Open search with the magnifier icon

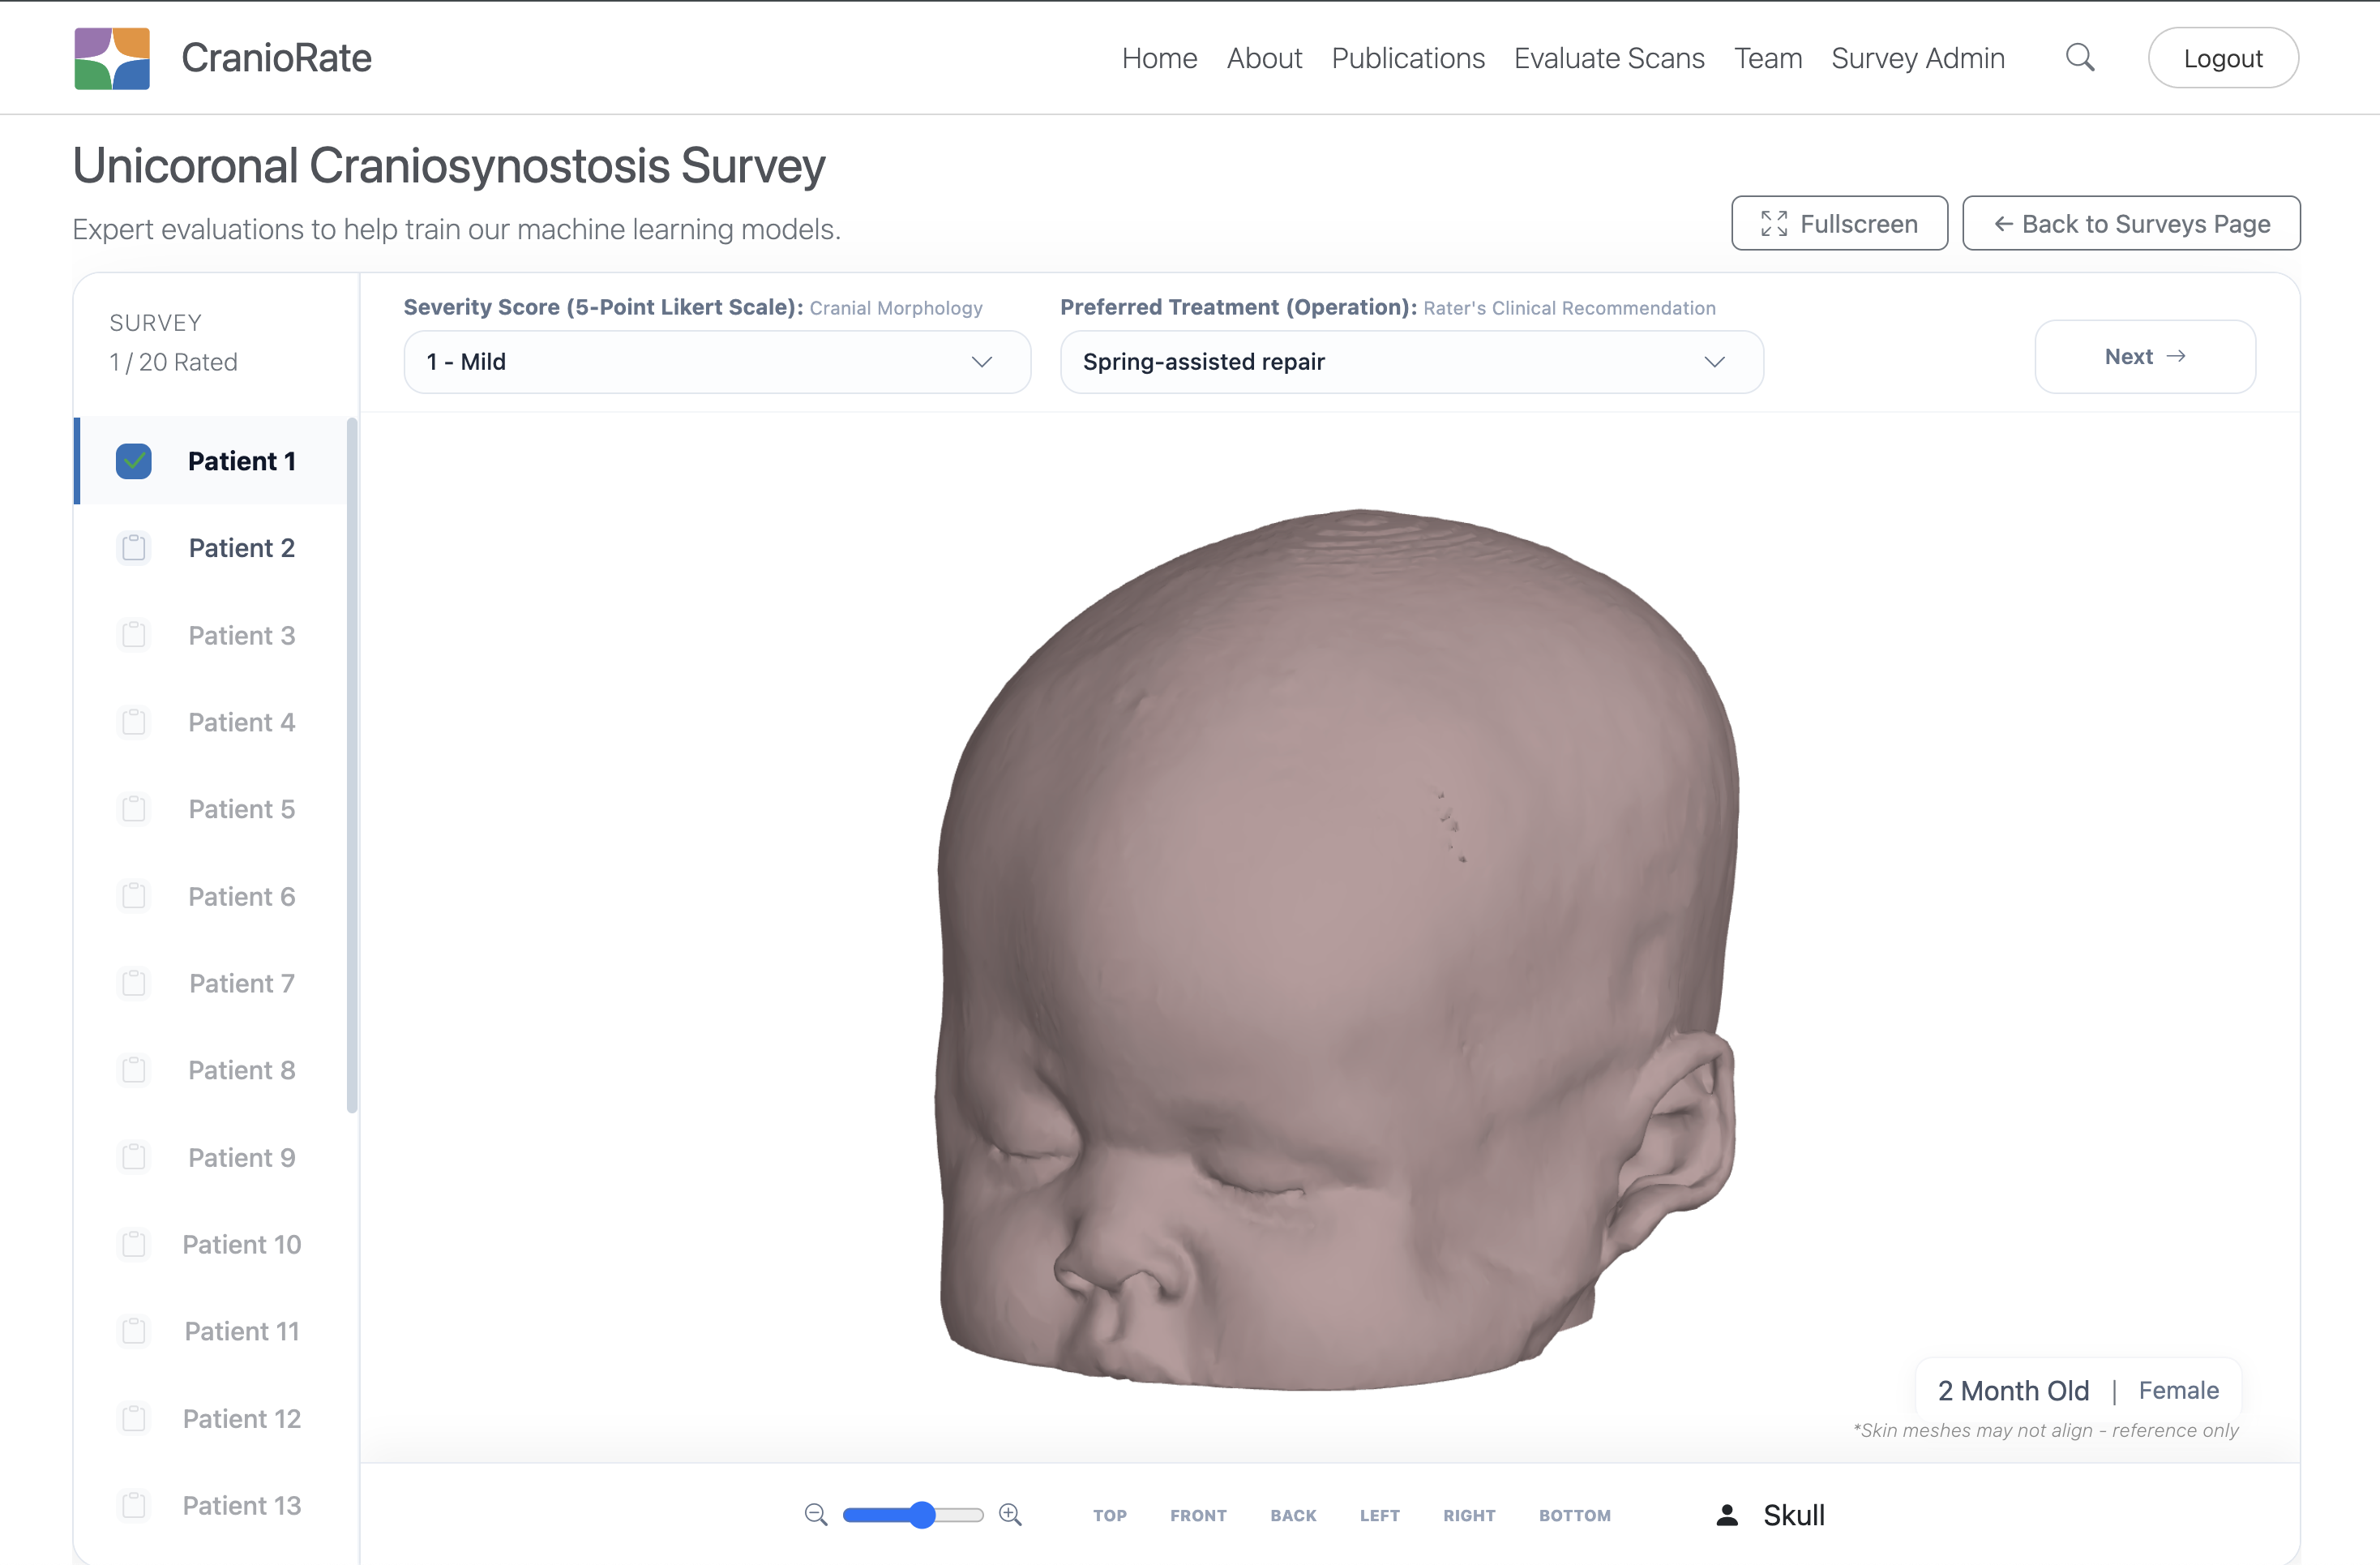click(2080, 58)
